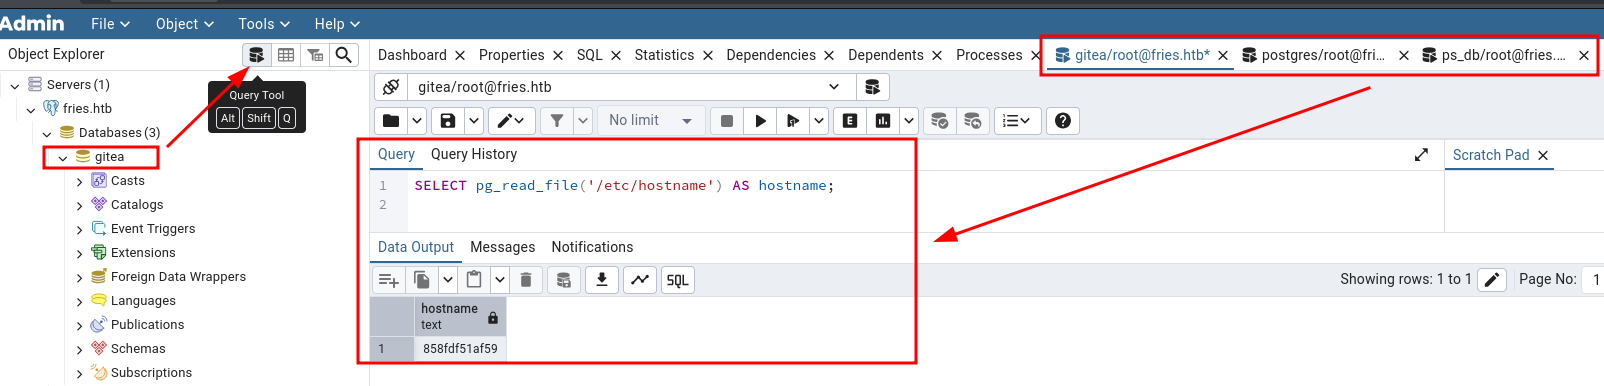Open the Tools menu
Image resolution: width=1604 pixels, height=386 pixels.
(x=264, y=24)
